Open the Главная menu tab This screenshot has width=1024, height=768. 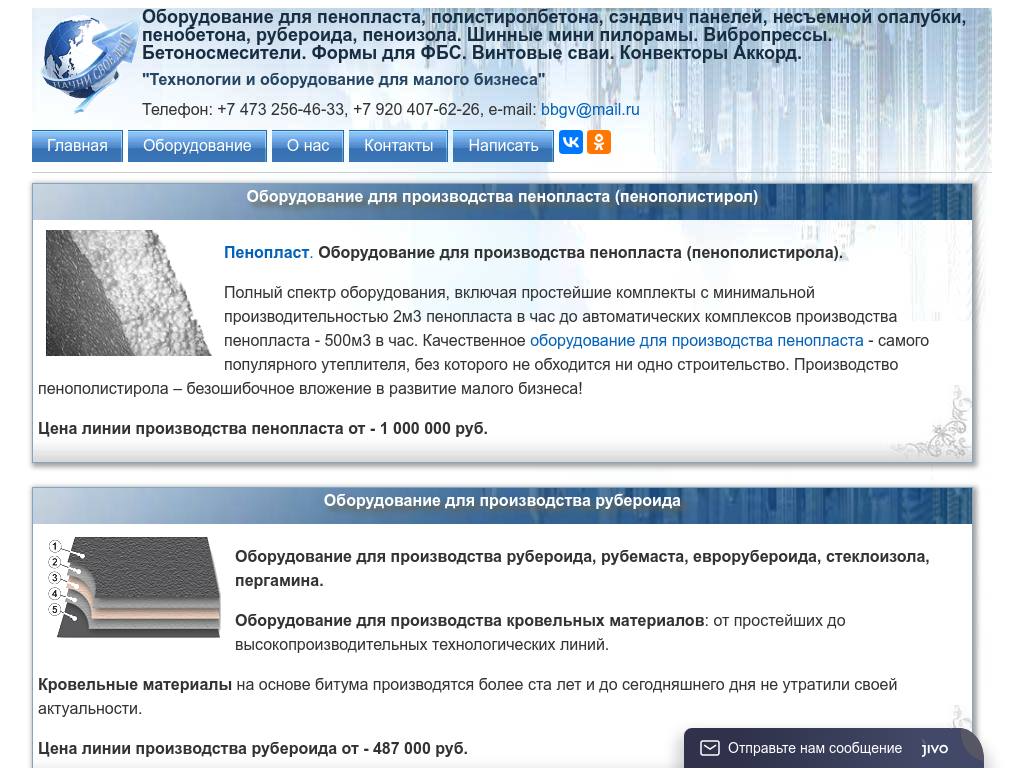[77, 146]
